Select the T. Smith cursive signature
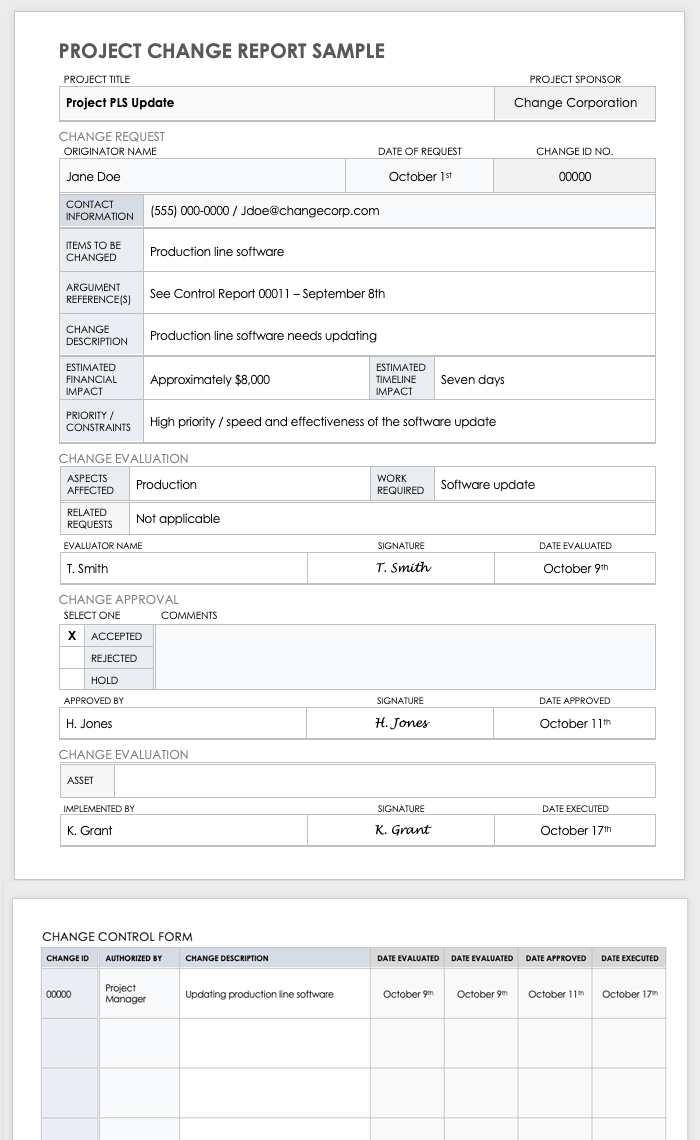This screenshot has height=1140, width=700. (x=403, y=568)
